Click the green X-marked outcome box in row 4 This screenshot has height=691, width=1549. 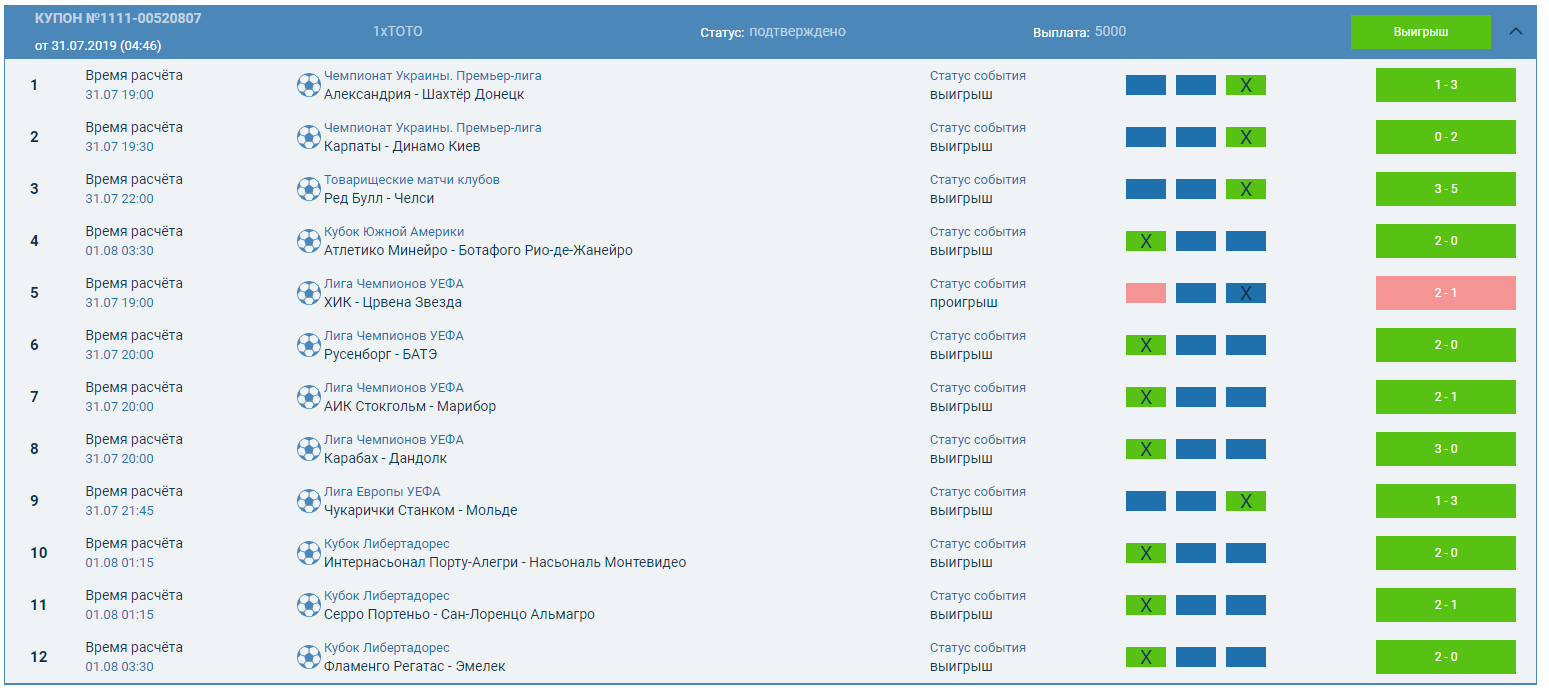click(1145, 241)
